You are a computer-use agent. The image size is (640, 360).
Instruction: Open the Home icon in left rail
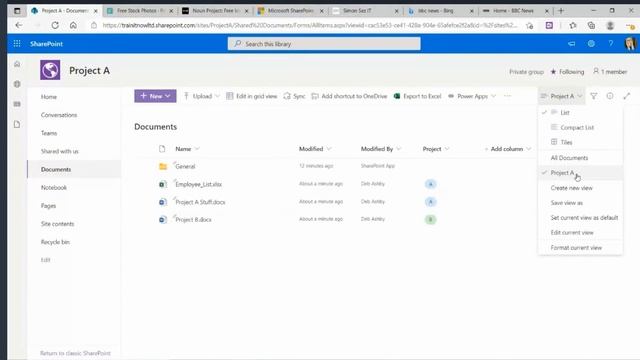pos(17,64)
